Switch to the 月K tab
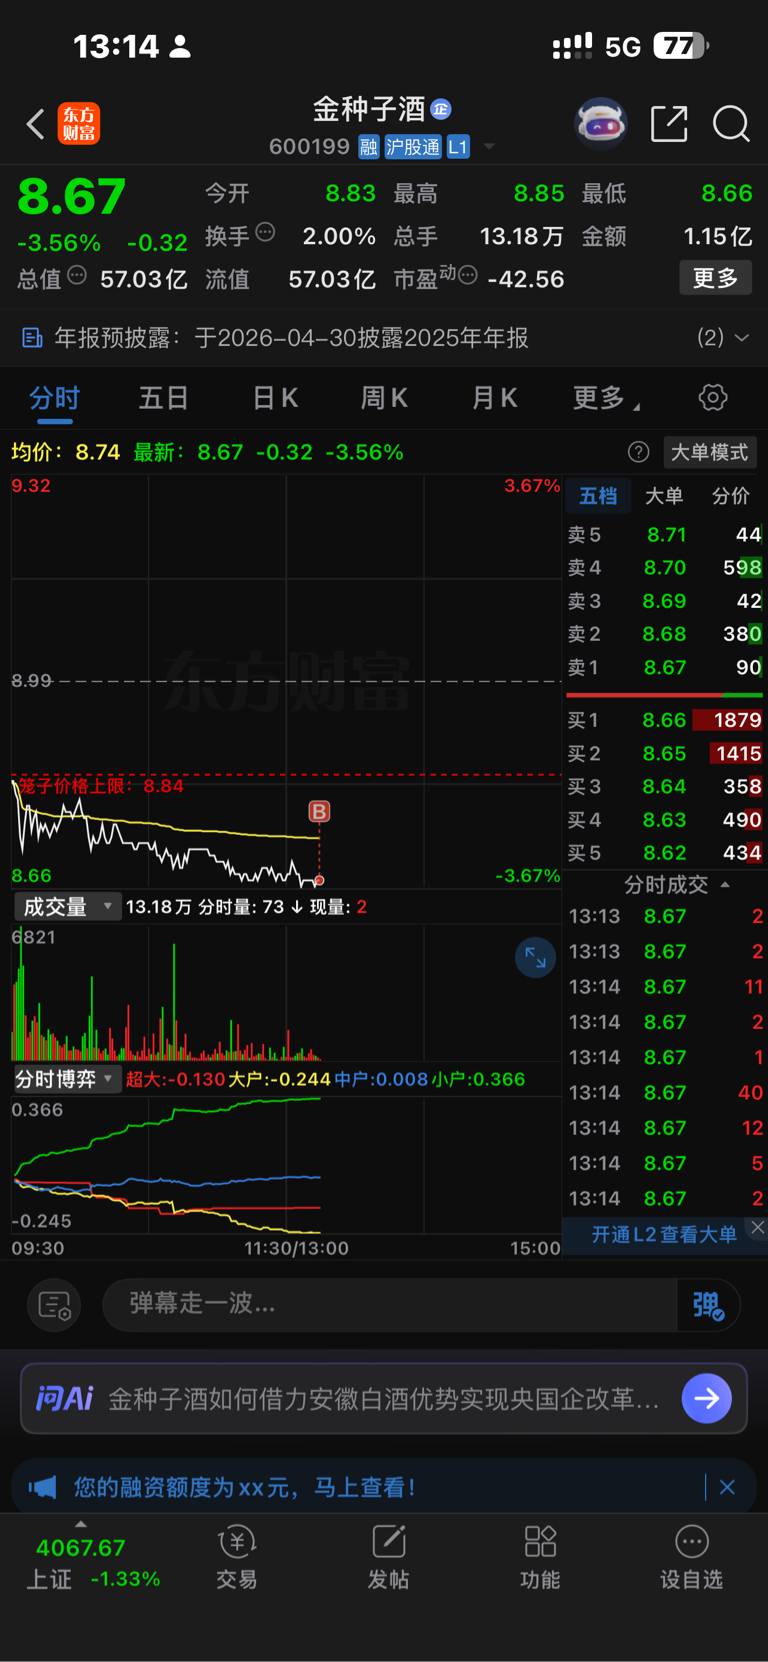 pyautogui.click(x=494, y=399)
